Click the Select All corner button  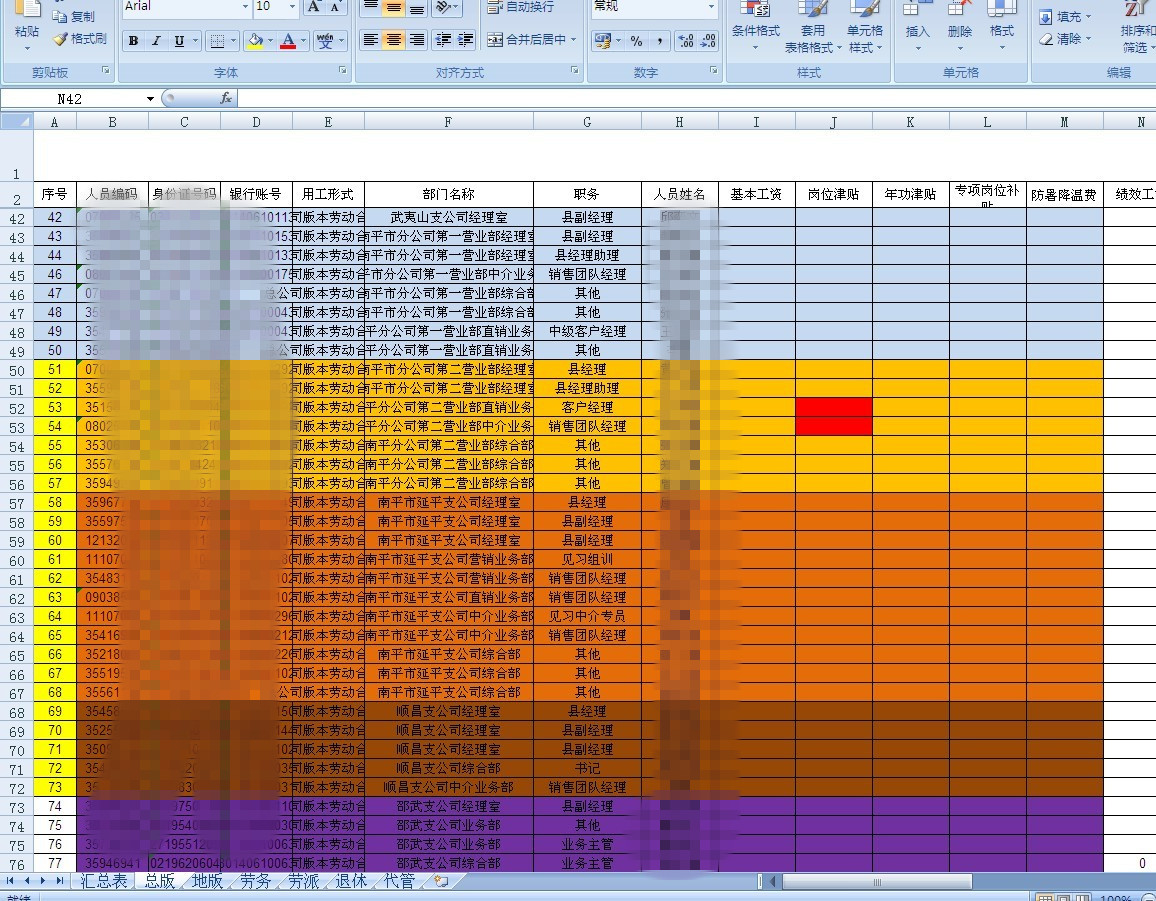click(17, 122)
